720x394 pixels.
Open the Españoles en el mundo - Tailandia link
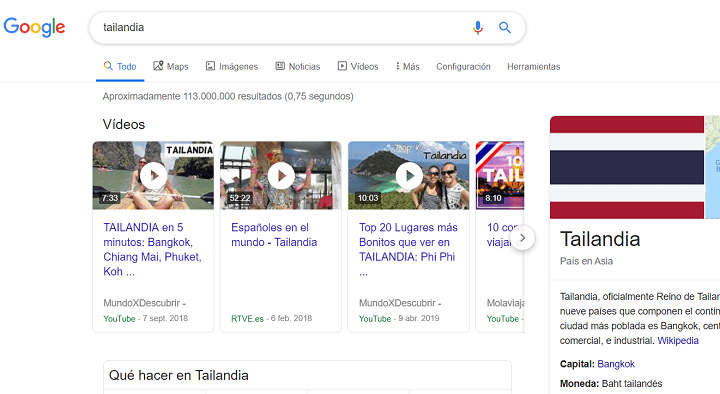click(x=274, y=235)
